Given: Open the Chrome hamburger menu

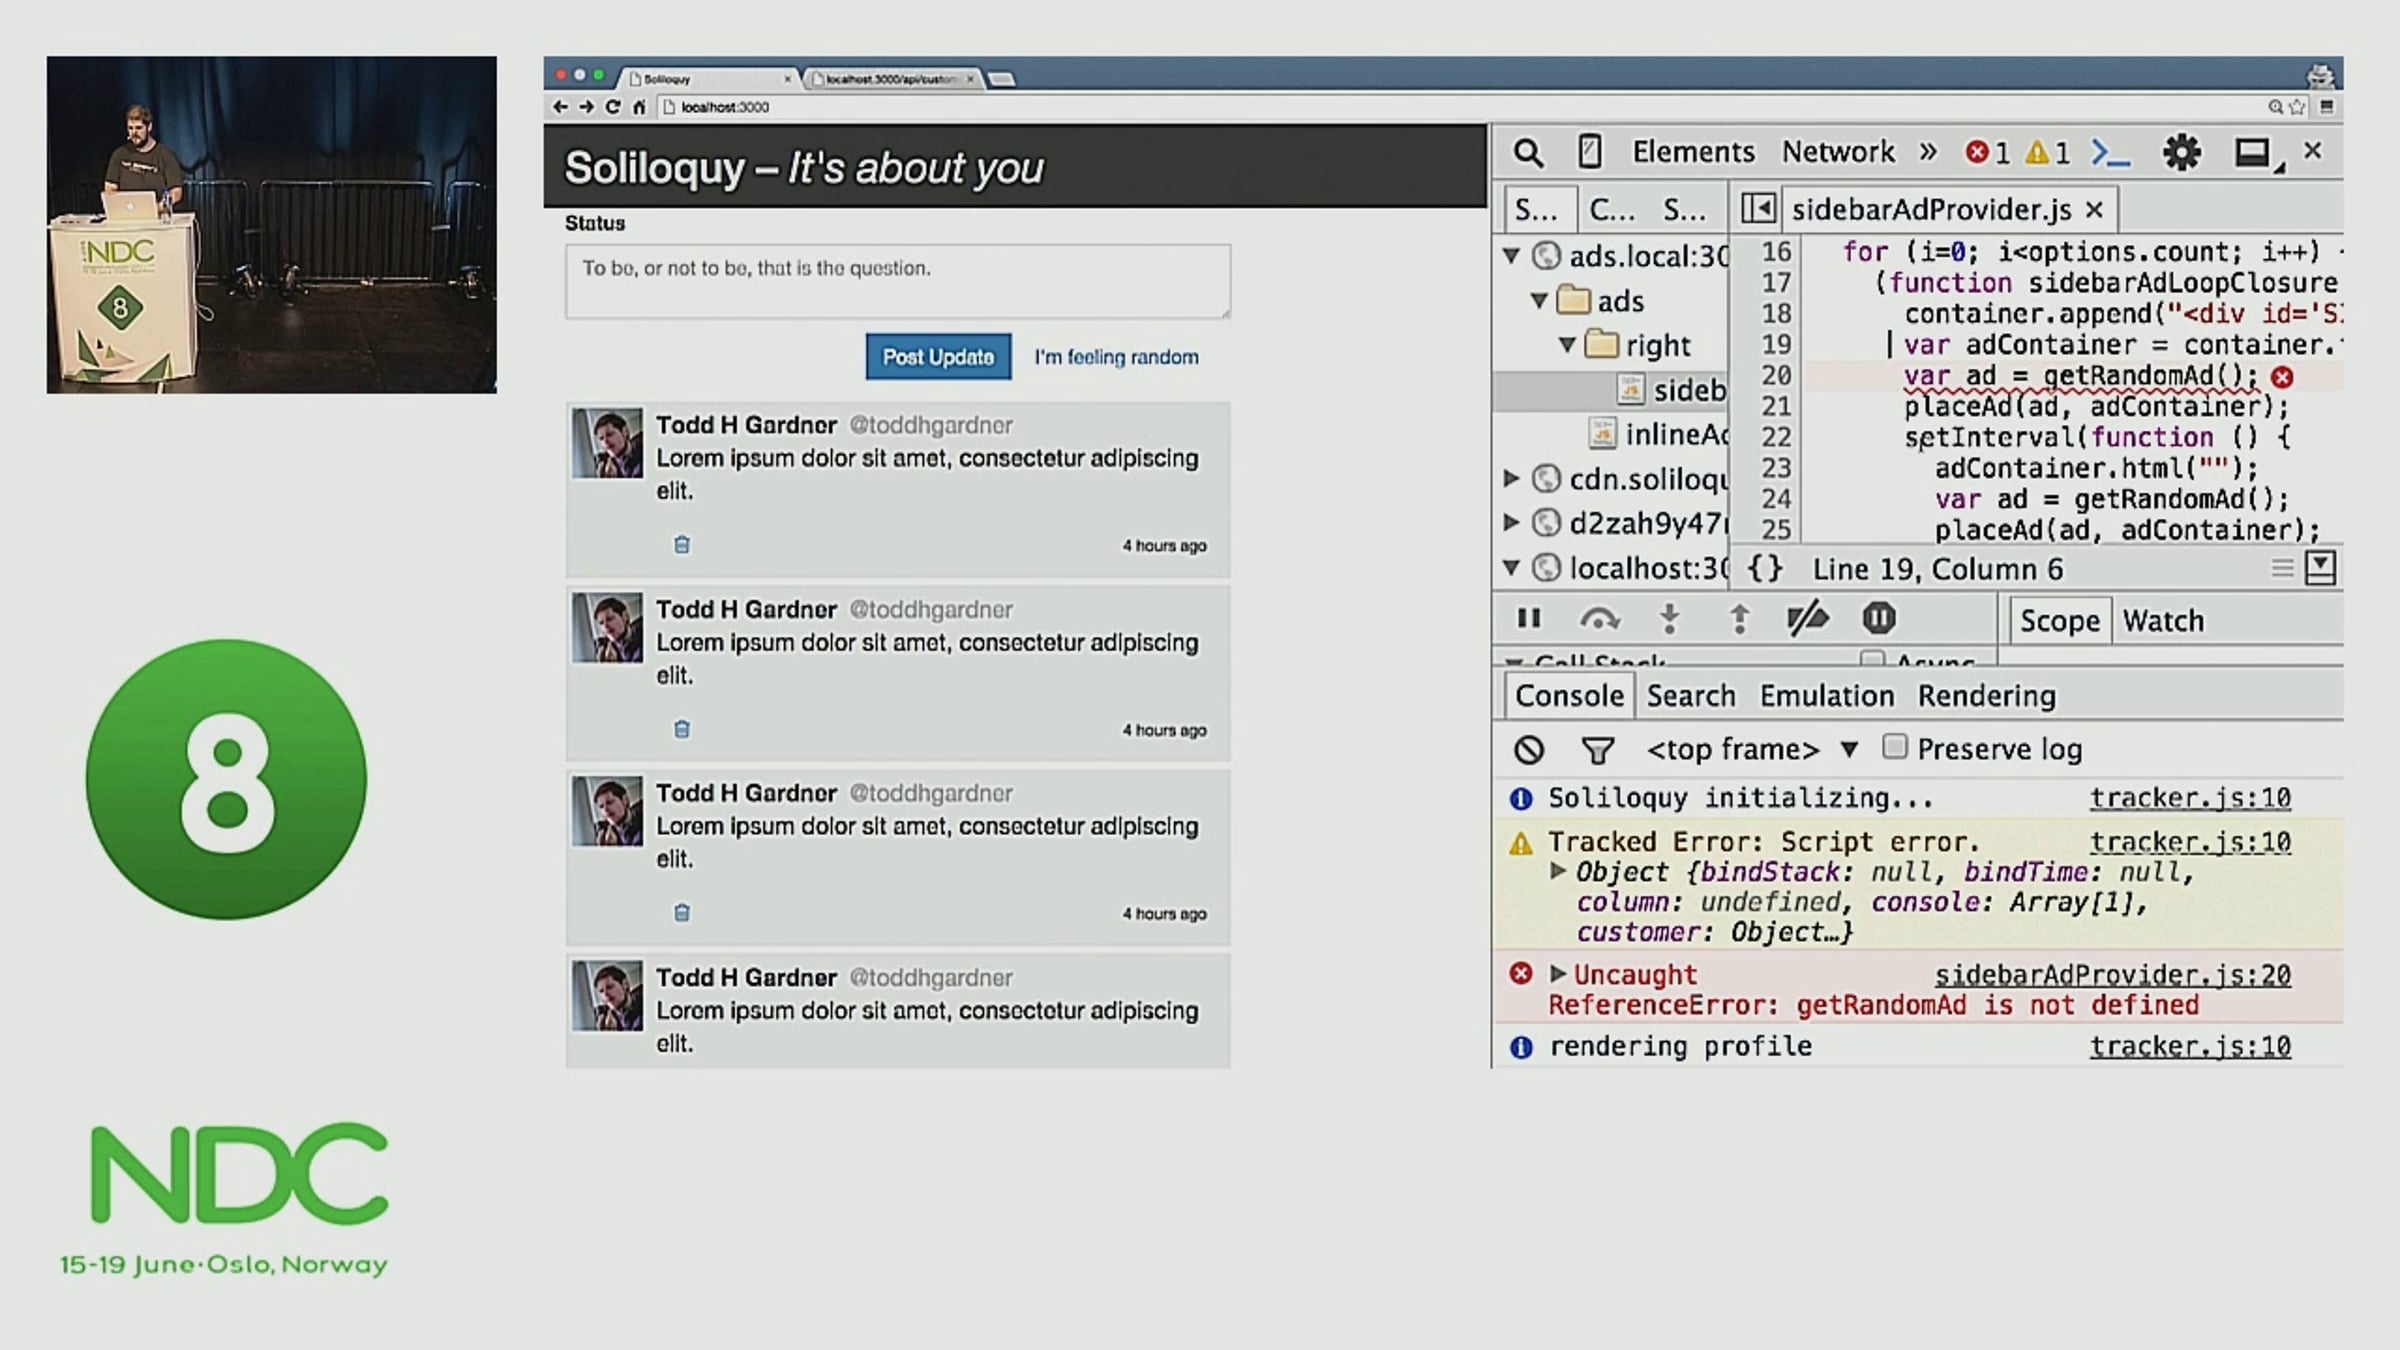Looking at the screenshot, I should [2327, 107].
